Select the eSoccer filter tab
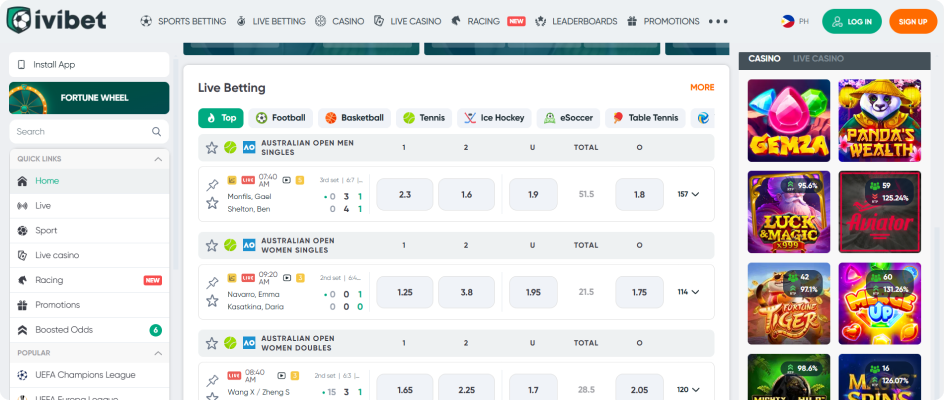 pos(568,118)
